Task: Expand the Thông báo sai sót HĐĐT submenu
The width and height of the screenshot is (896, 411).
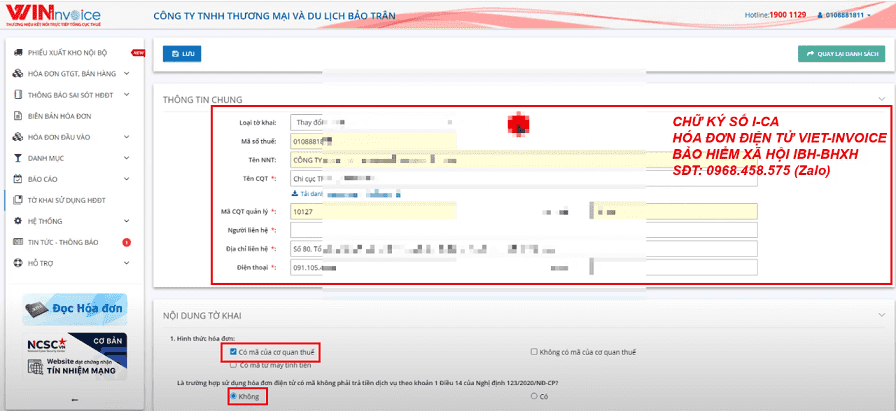Action: 127,95
